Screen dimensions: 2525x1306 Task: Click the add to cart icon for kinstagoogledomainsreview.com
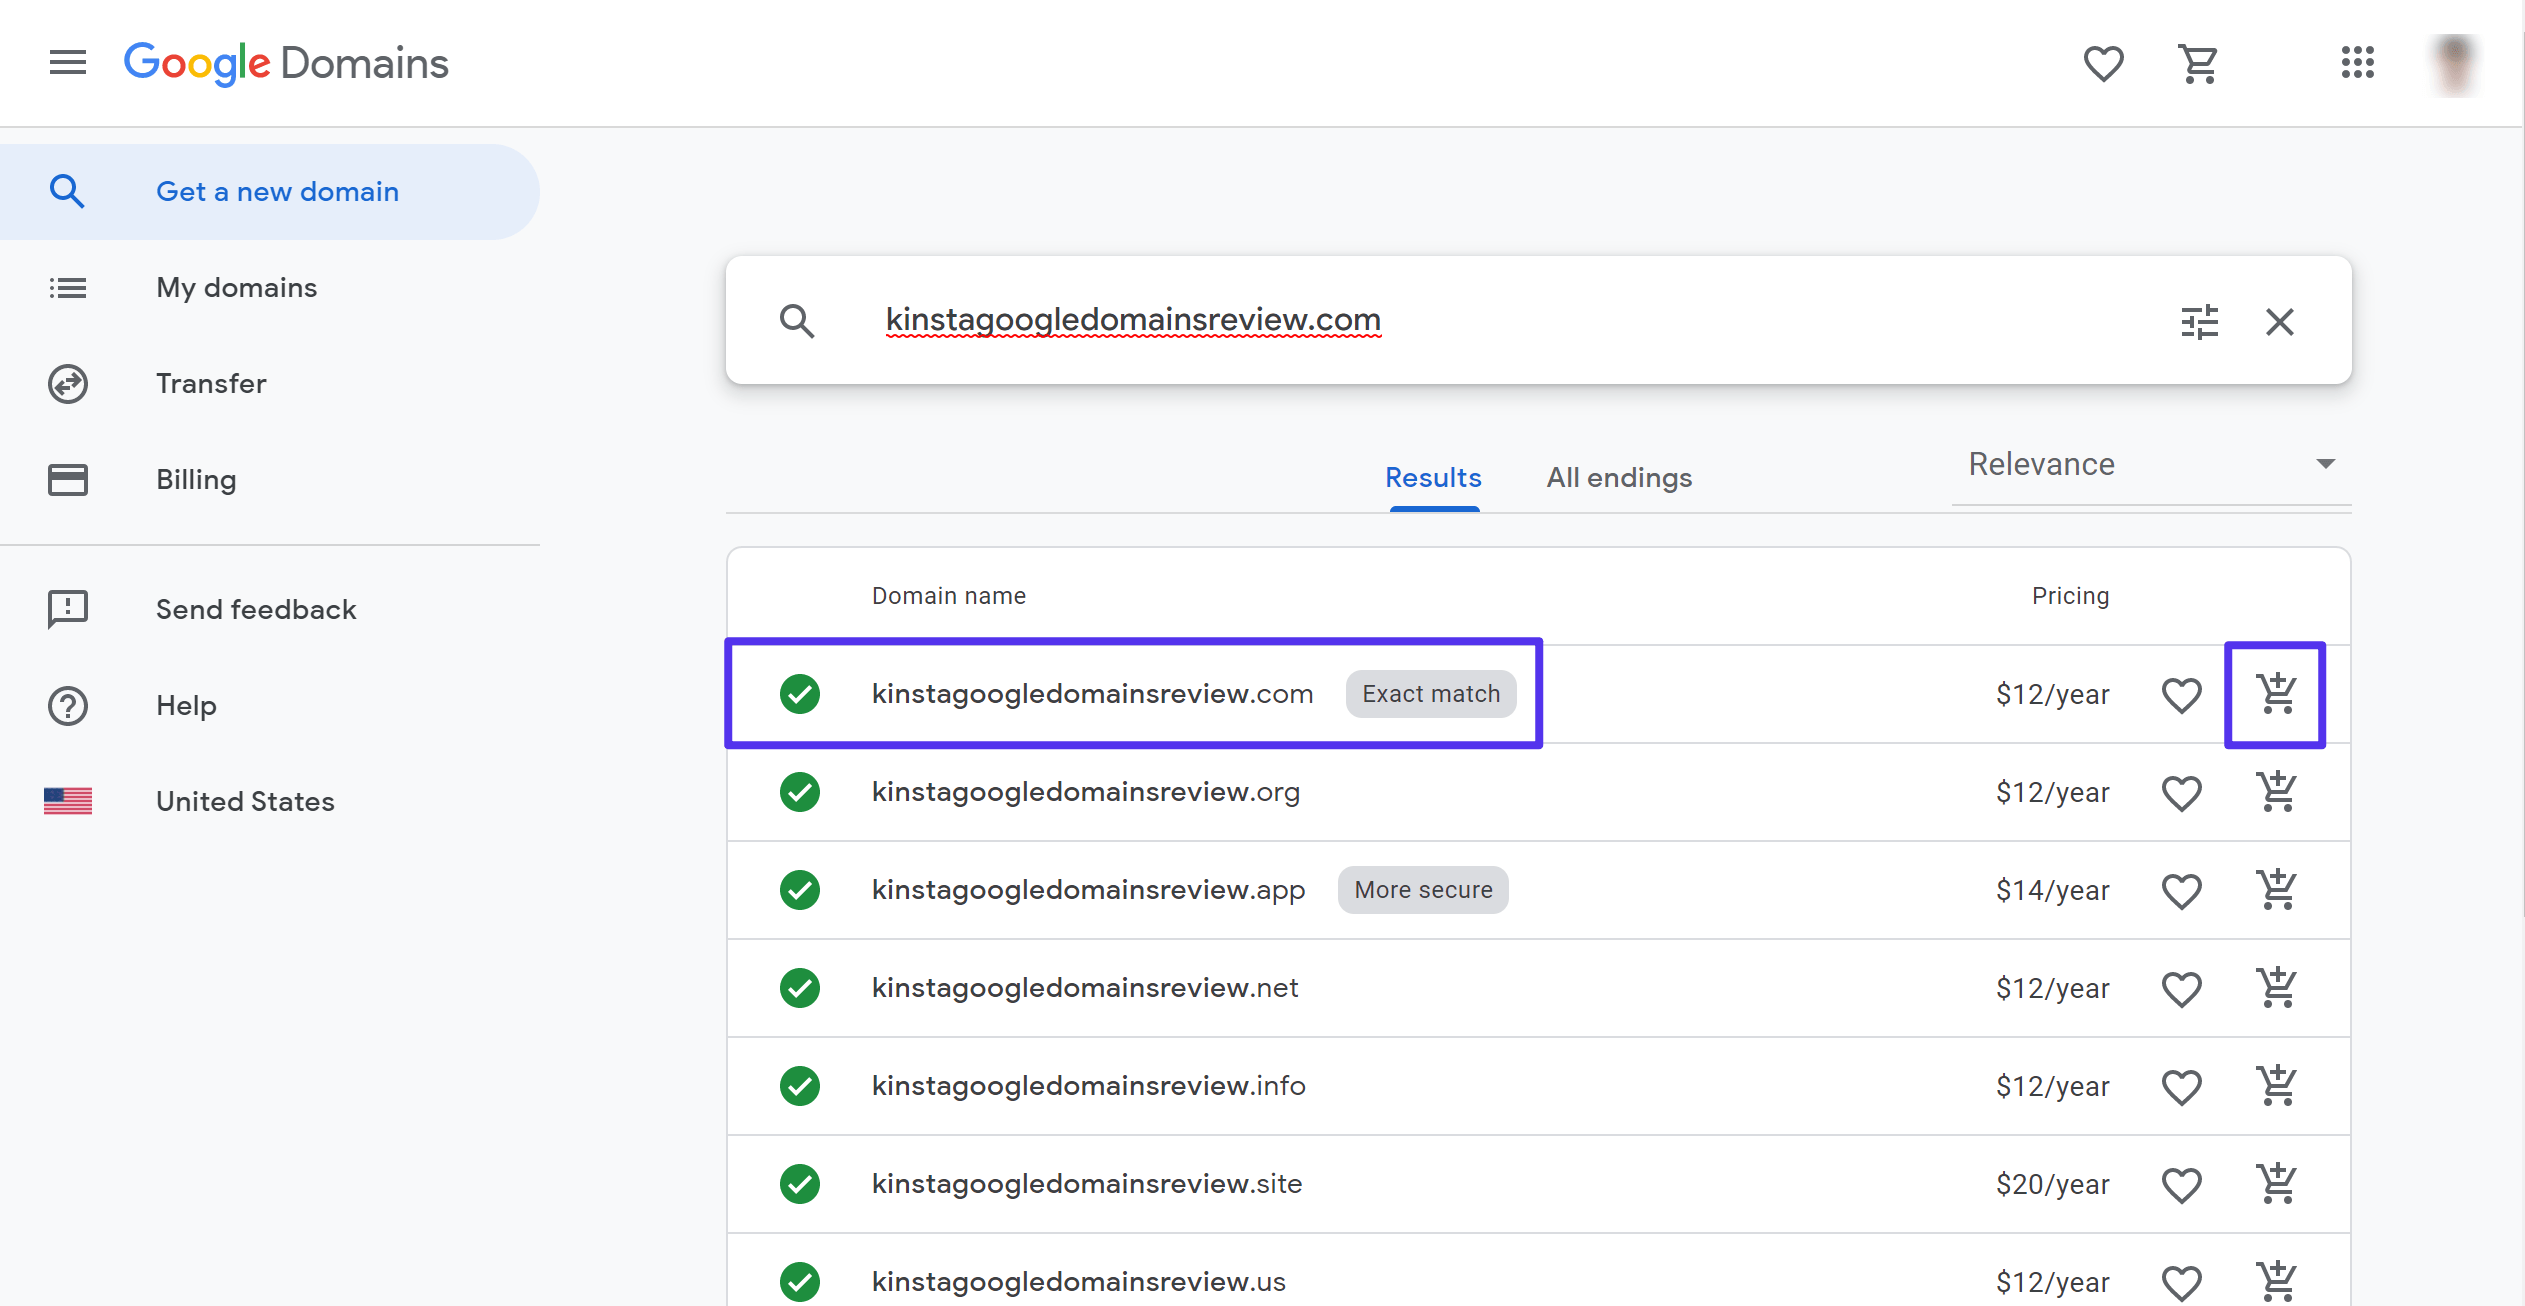(x=2277, y=695)
